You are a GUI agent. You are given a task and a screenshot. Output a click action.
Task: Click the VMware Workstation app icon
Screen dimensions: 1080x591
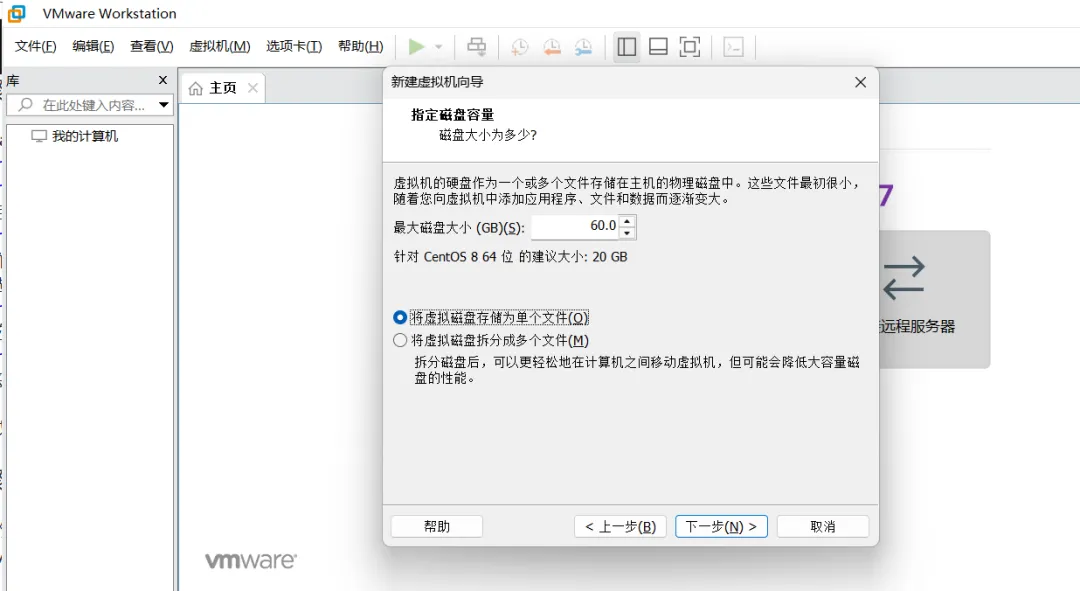click(x=17, y=13)
